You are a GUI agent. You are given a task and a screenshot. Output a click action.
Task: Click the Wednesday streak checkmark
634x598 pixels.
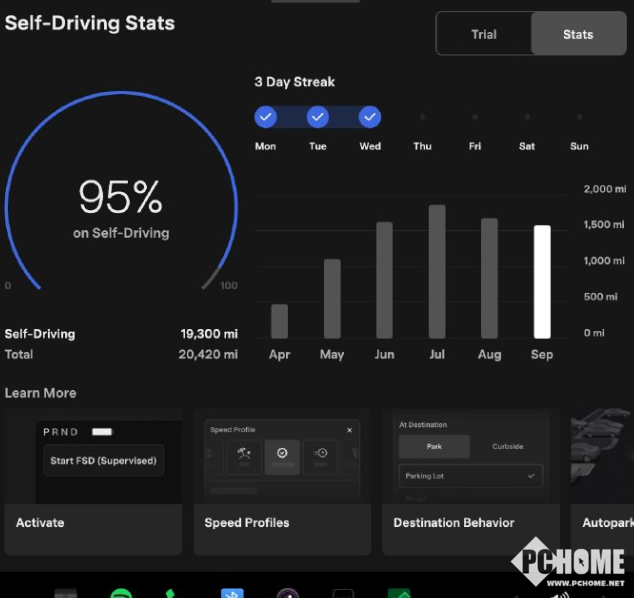(370, 117)
